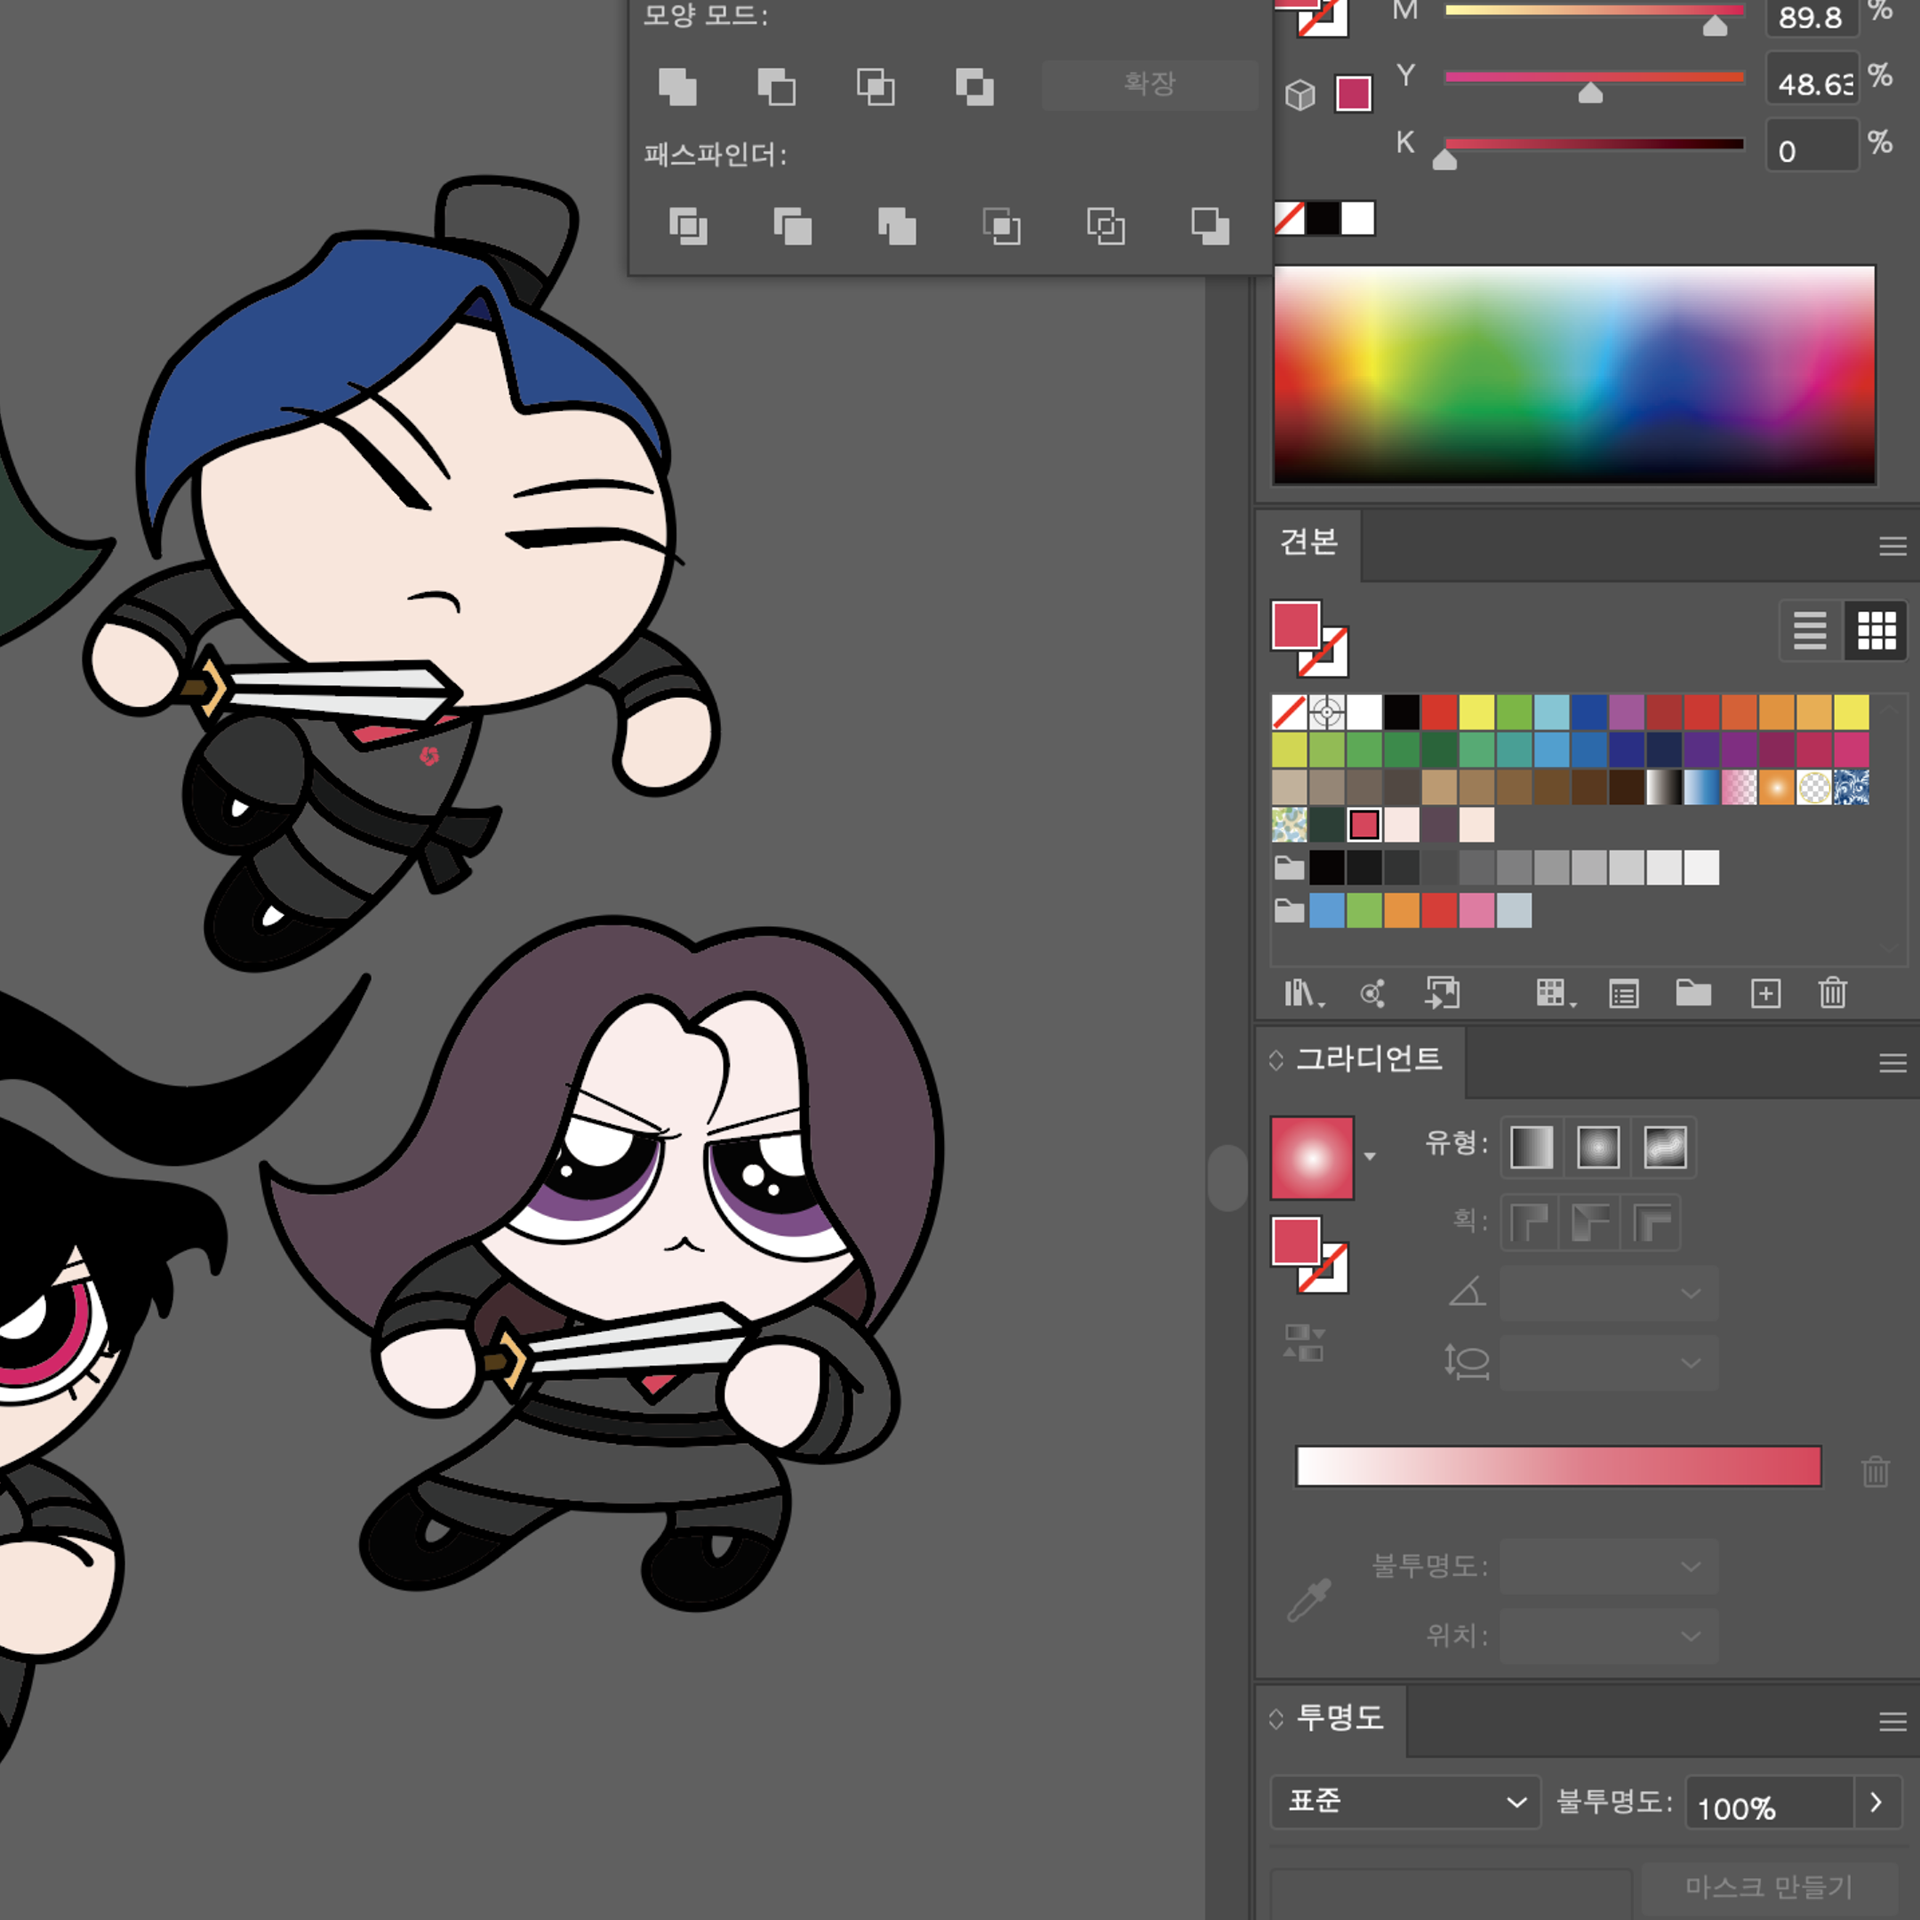Click the New Swatch plus icon
1920x1920 pixels.
[1765, 993]
